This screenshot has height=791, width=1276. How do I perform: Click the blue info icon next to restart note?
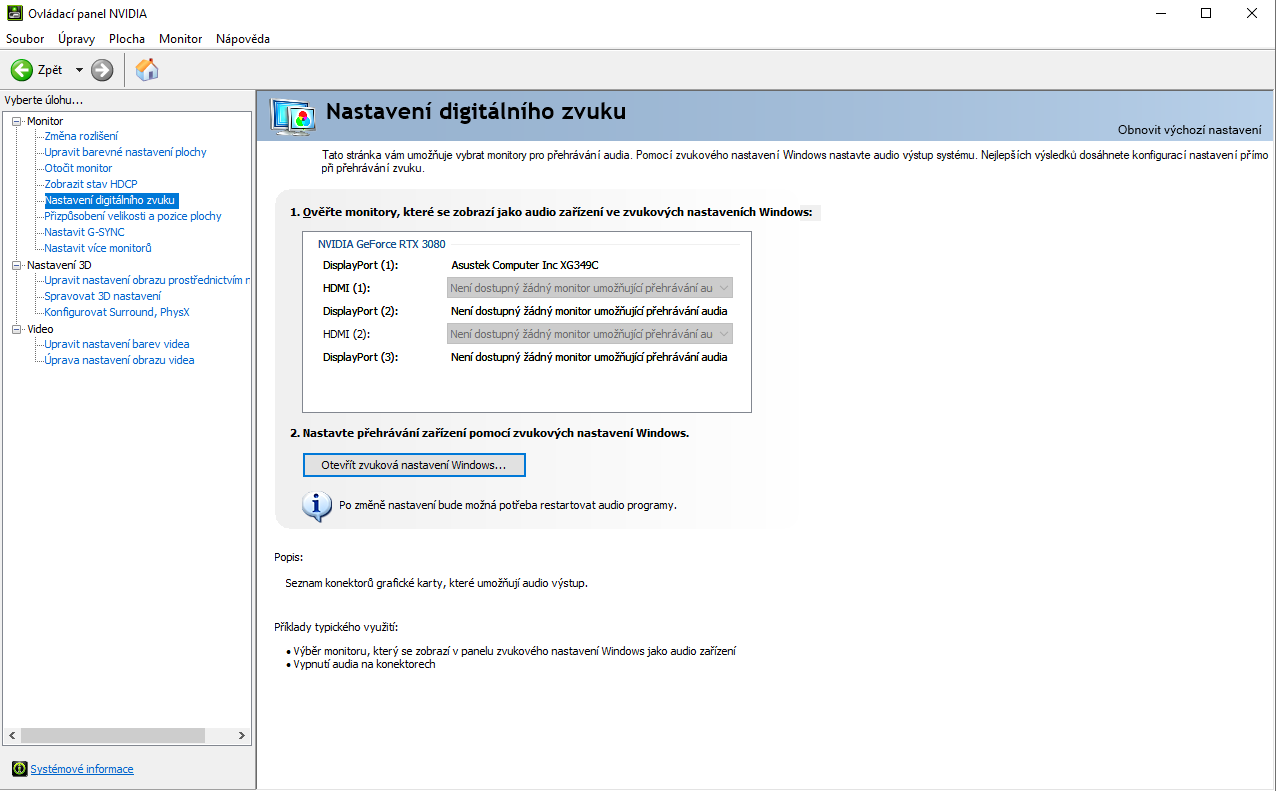[317, 506]
